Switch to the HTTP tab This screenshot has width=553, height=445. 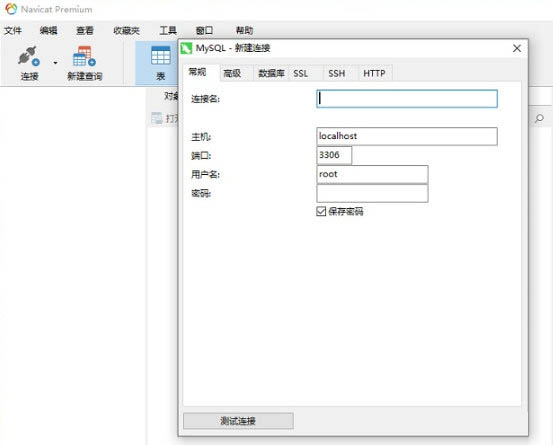coord(375,73)
